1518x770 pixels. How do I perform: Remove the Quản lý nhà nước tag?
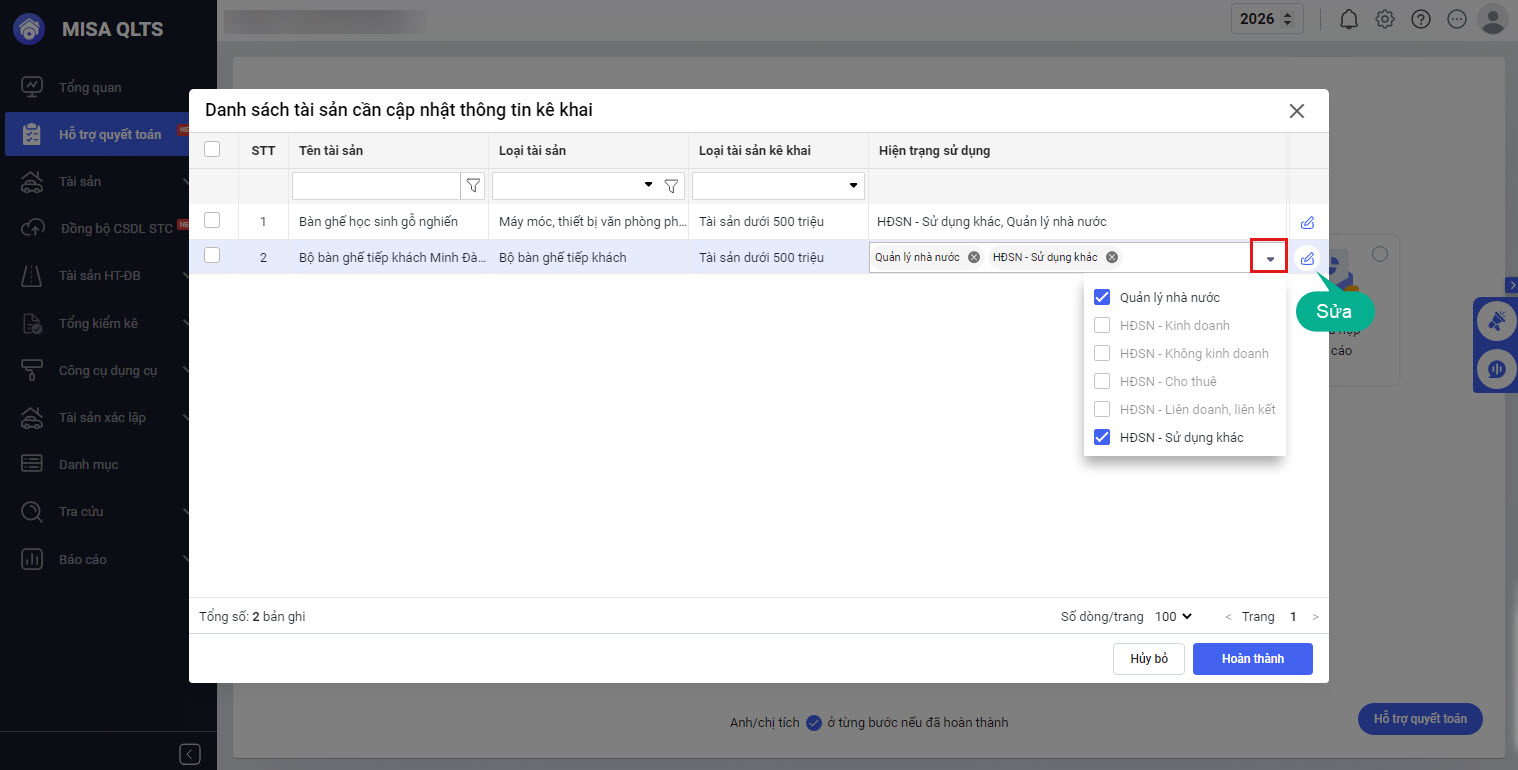(x=974, y=257)
